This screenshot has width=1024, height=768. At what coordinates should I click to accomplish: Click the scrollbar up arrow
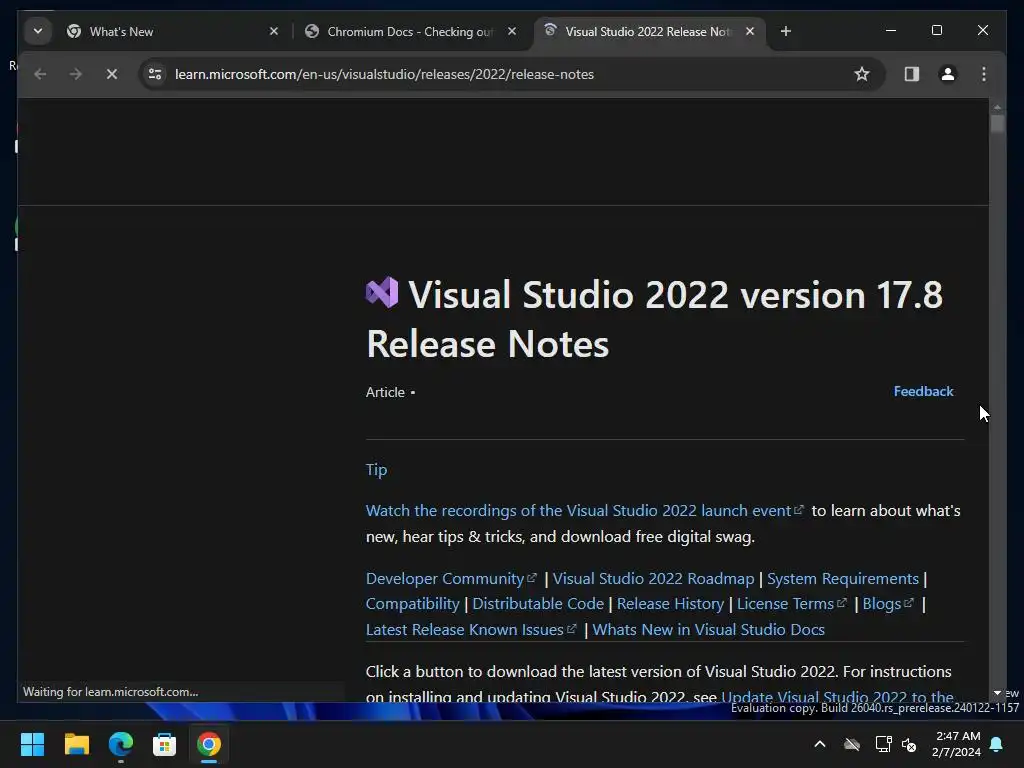(x=997, y=106)
